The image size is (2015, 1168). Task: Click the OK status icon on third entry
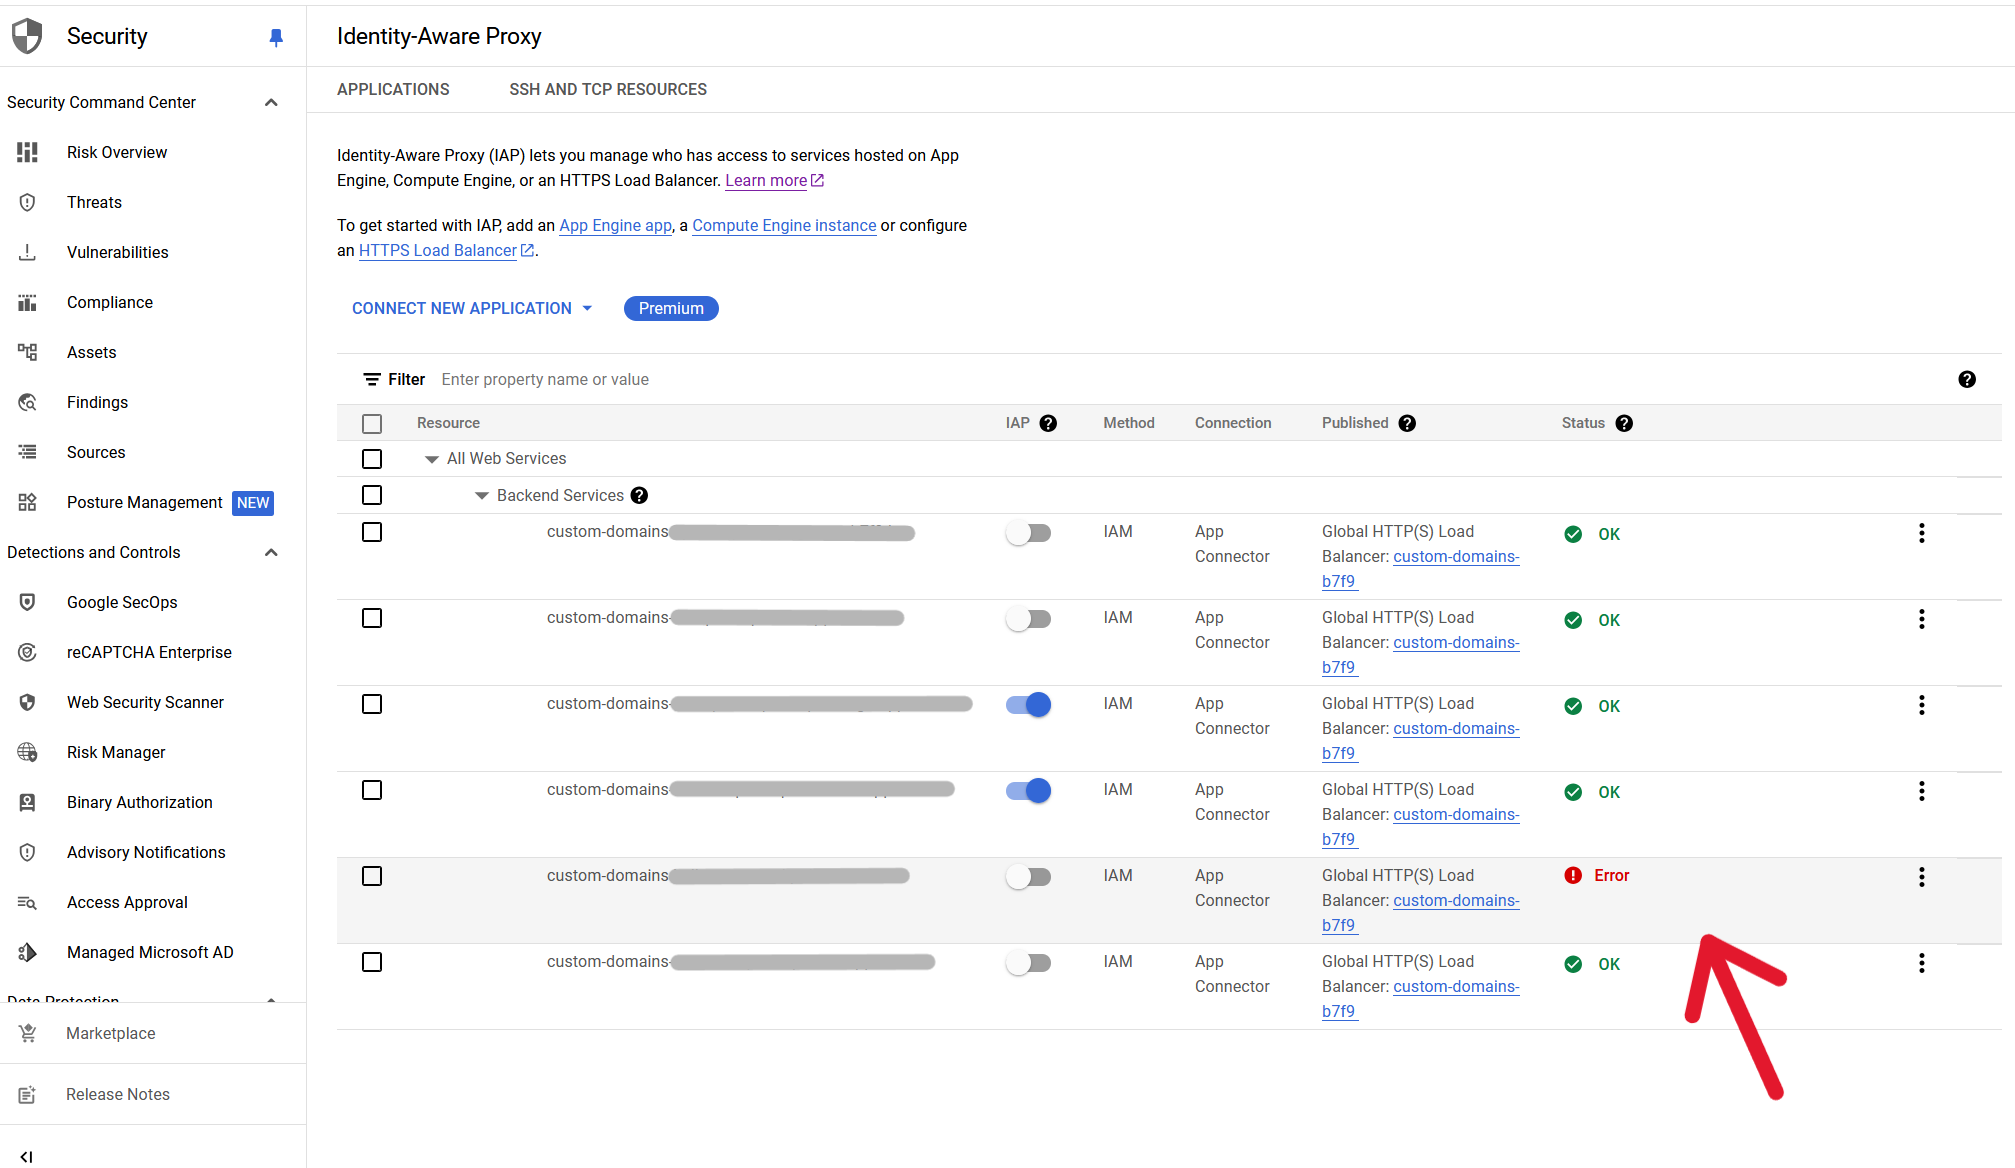click(x=1572, y=704)
